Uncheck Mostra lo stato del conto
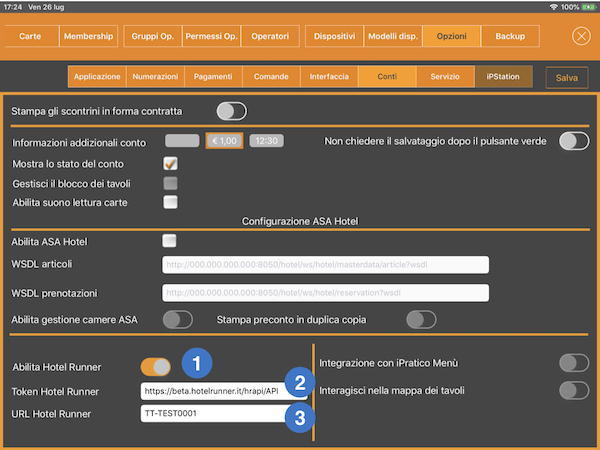This screenshot has width=600, height=450. [x=170, y=164]
